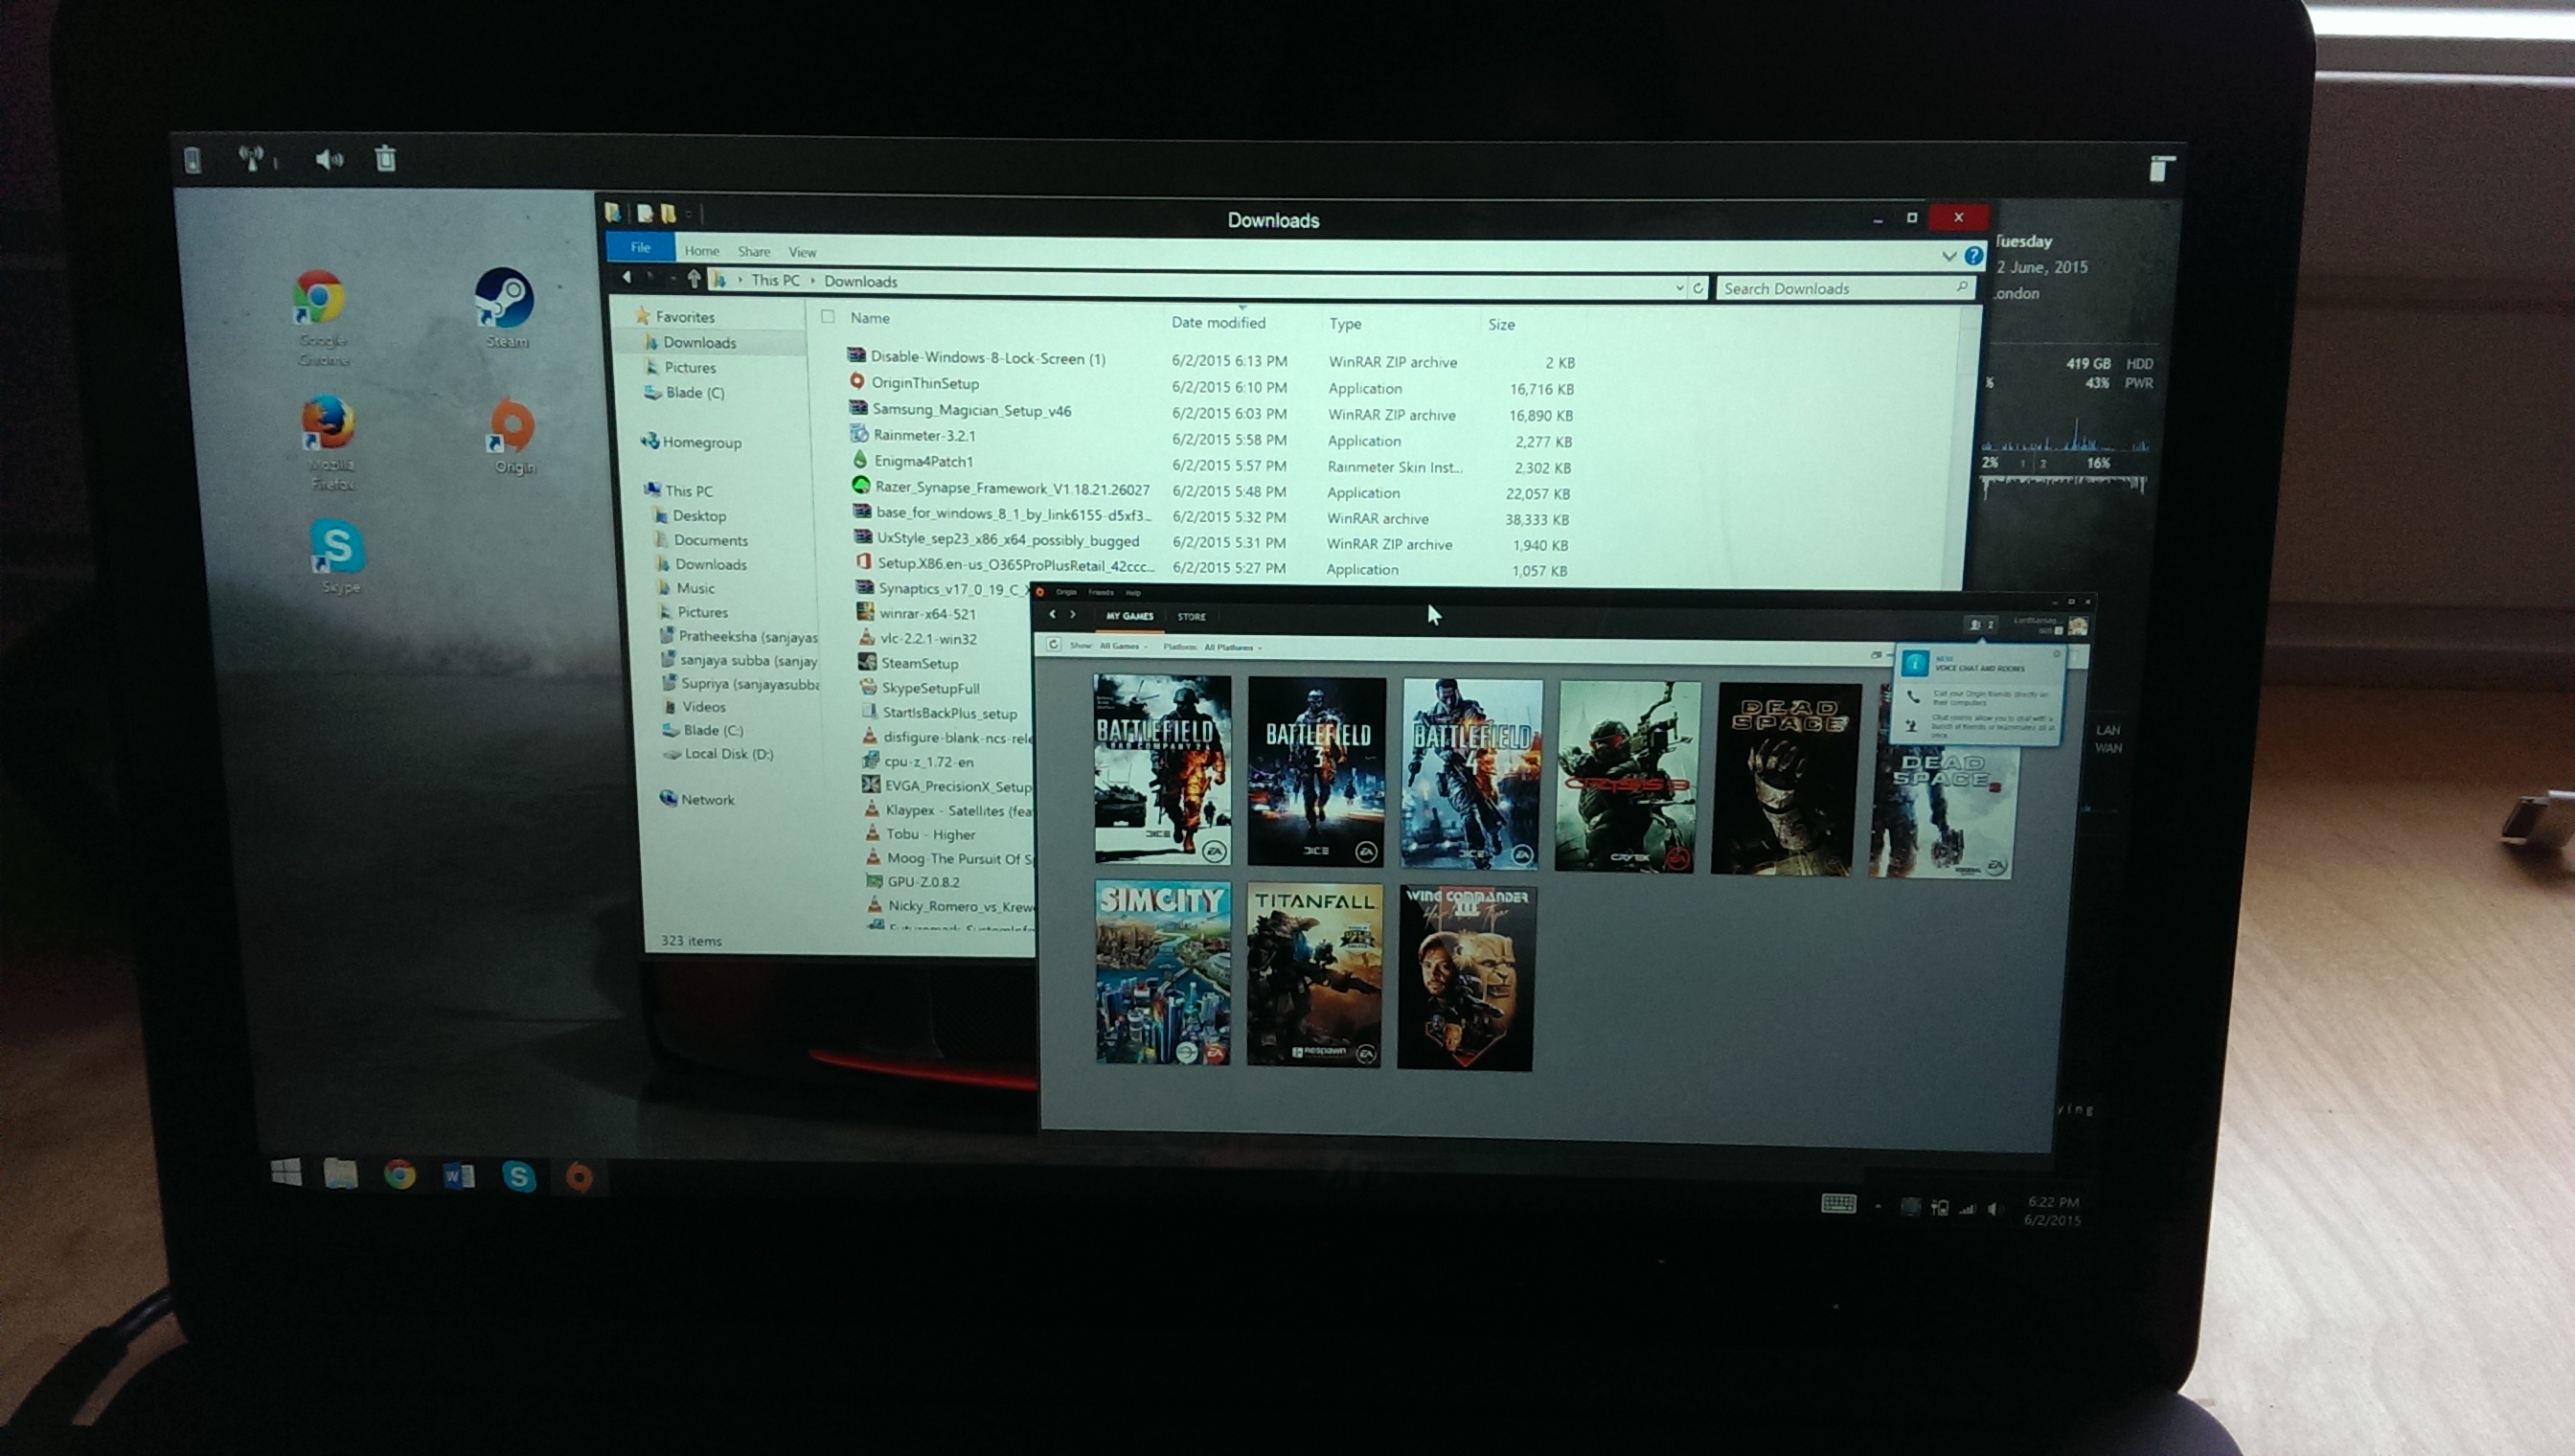The image size is (2575, 1456).
Task: Sort files by Date modified column
Action: point(1218,322)
